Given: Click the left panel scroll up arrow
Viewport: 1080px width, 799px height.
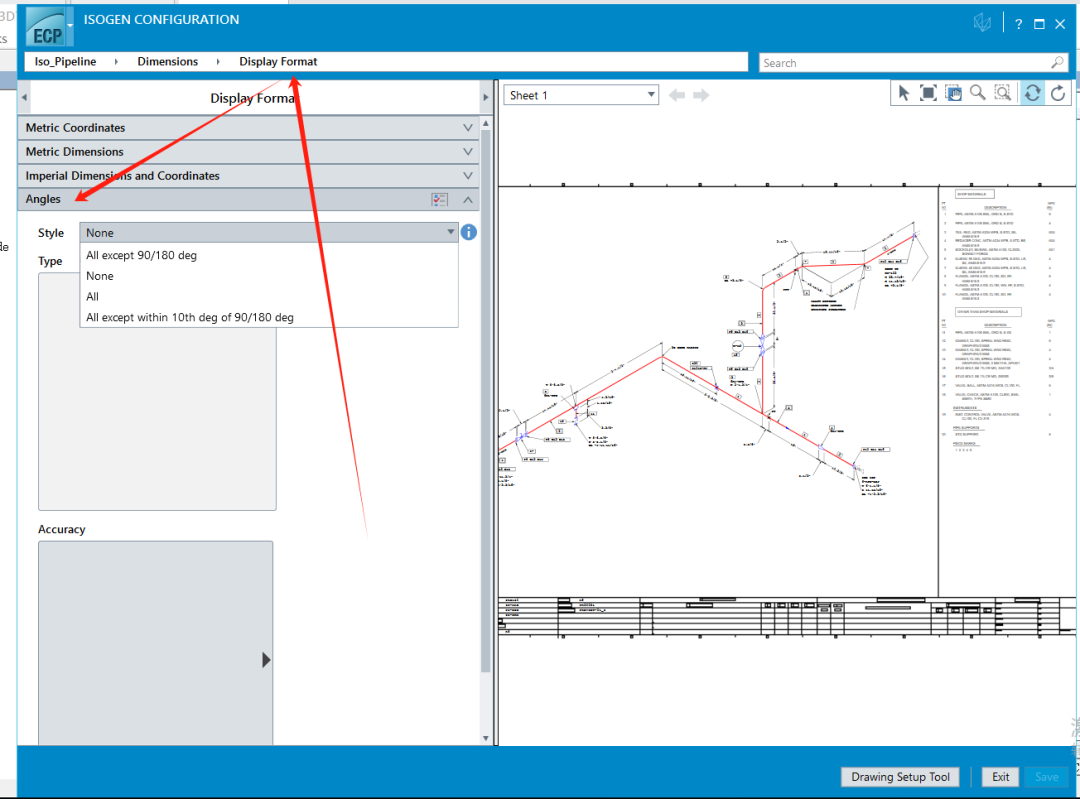Looking at the screenshot, I should click(486, 123).
